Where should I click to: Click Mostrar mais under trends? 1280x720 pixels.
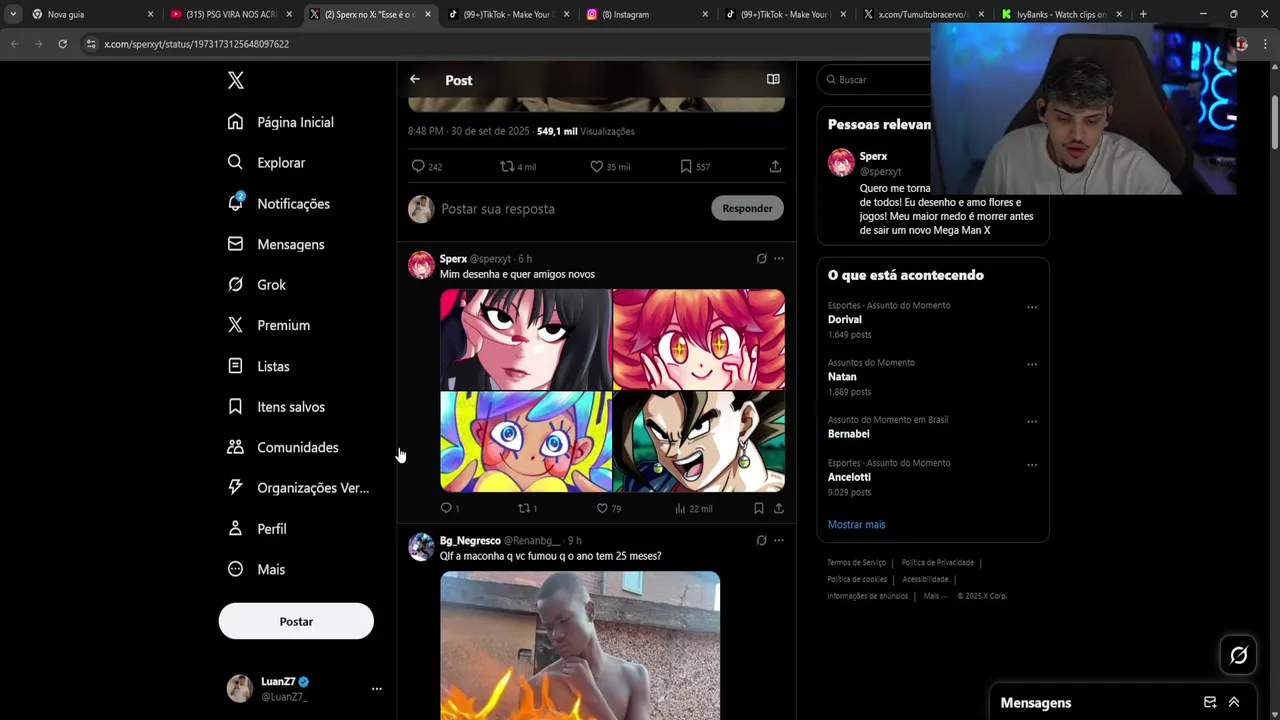(856, 524)
